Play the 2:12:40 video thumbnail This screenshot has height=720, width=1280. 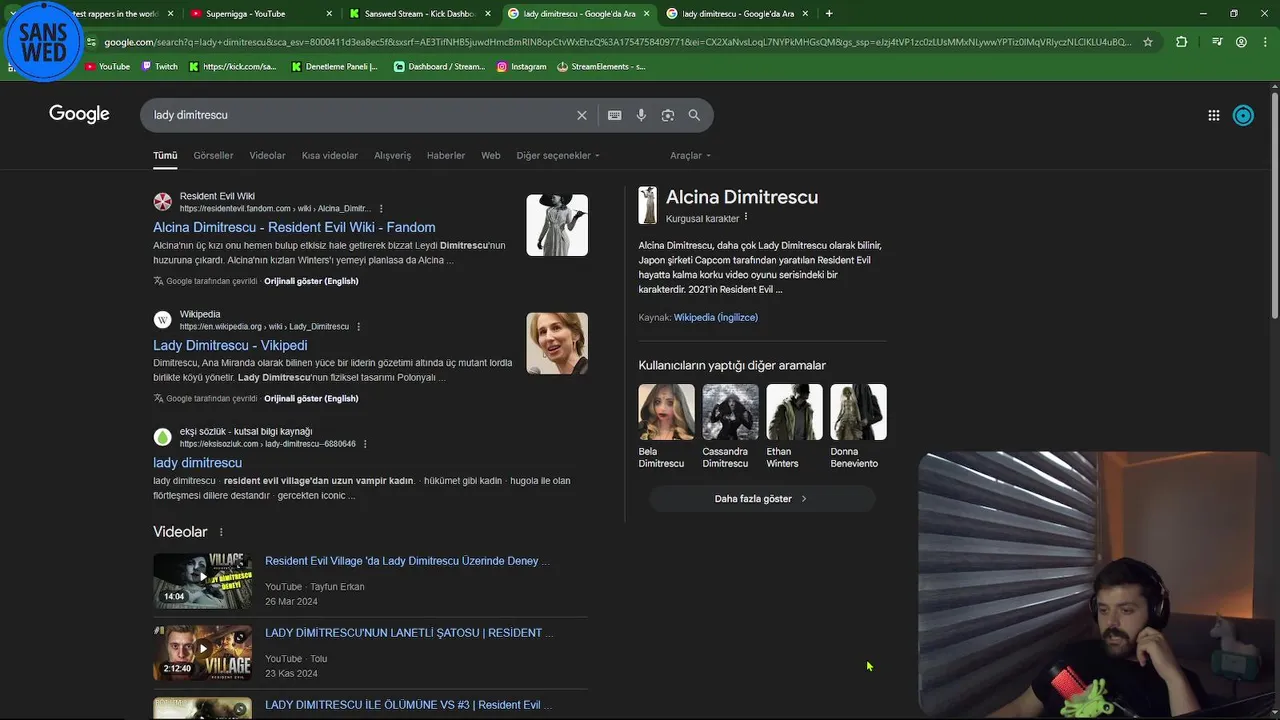click(x=202, y=652)
